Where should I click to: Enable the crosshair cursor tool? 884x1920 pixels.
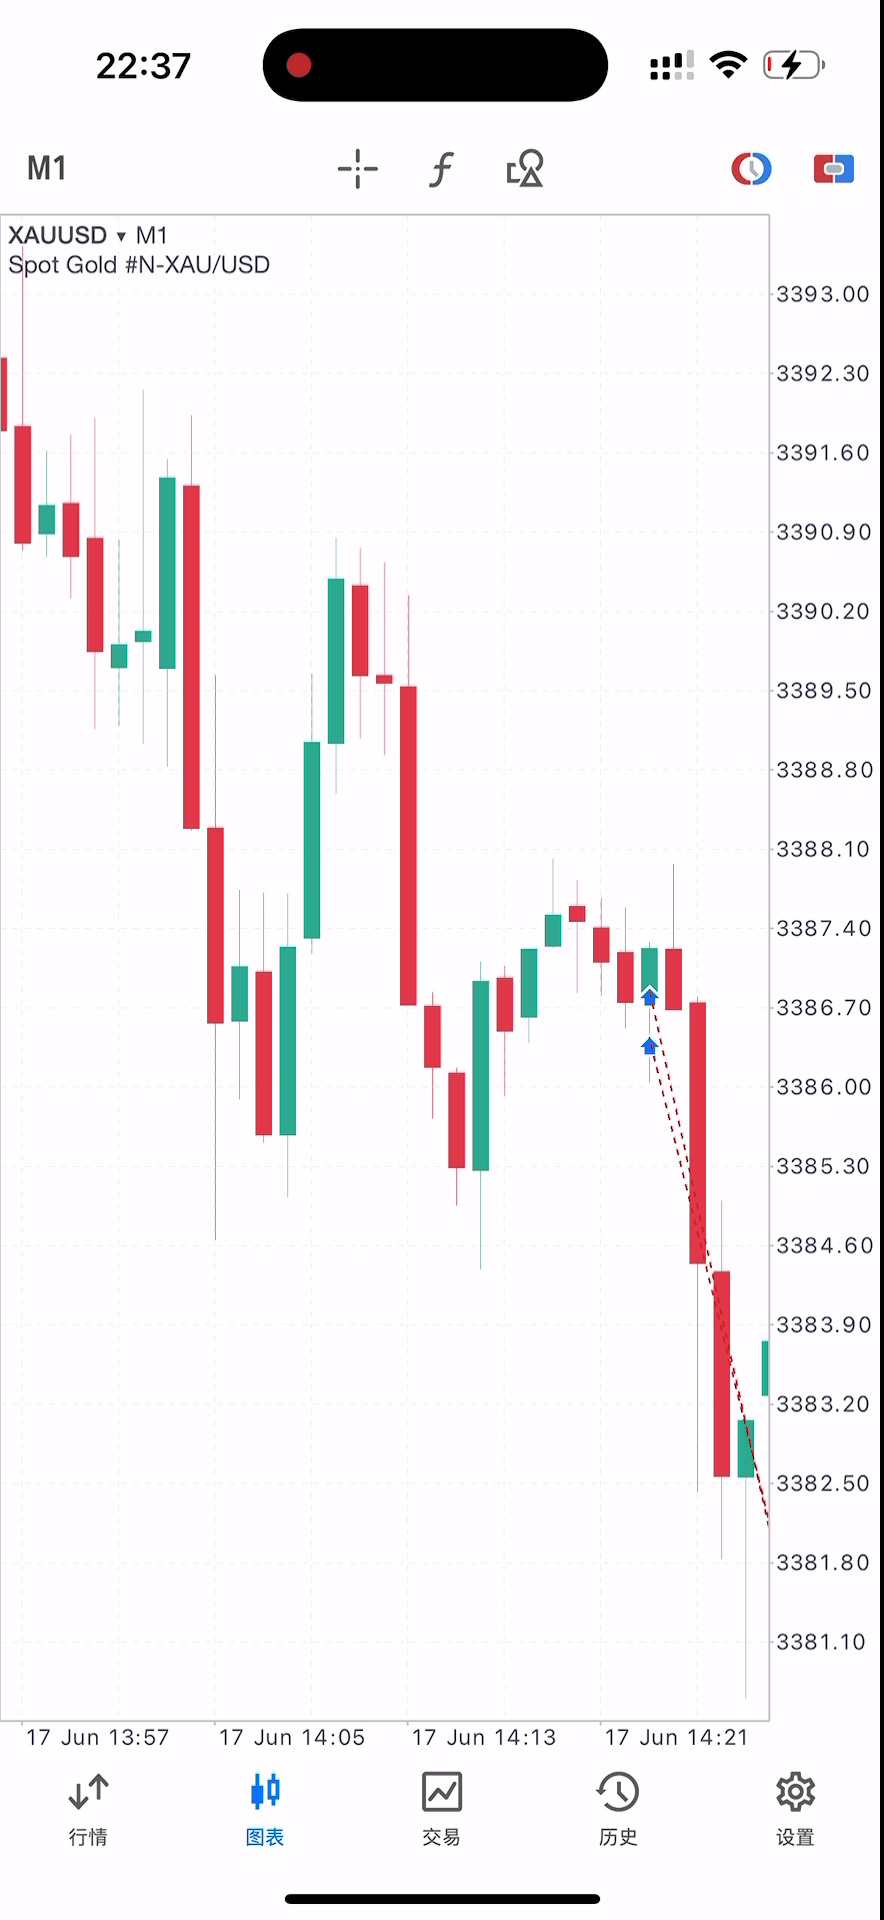[357, 169]
